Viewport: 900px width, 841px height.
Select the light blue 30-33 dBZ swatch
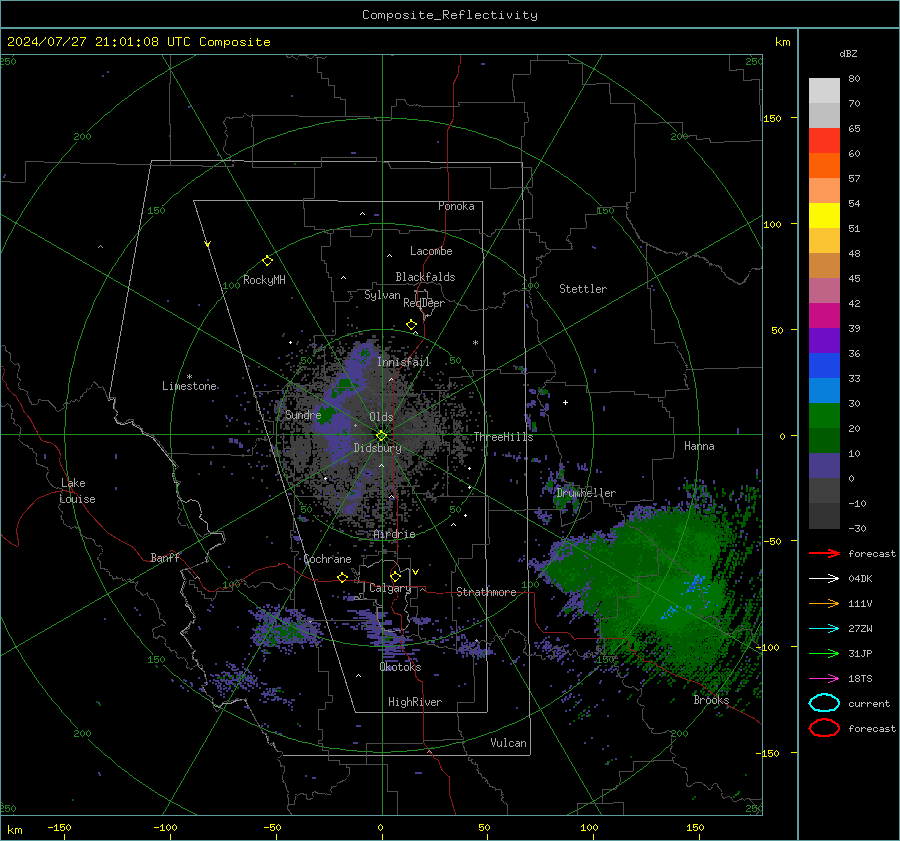point(824,390)
